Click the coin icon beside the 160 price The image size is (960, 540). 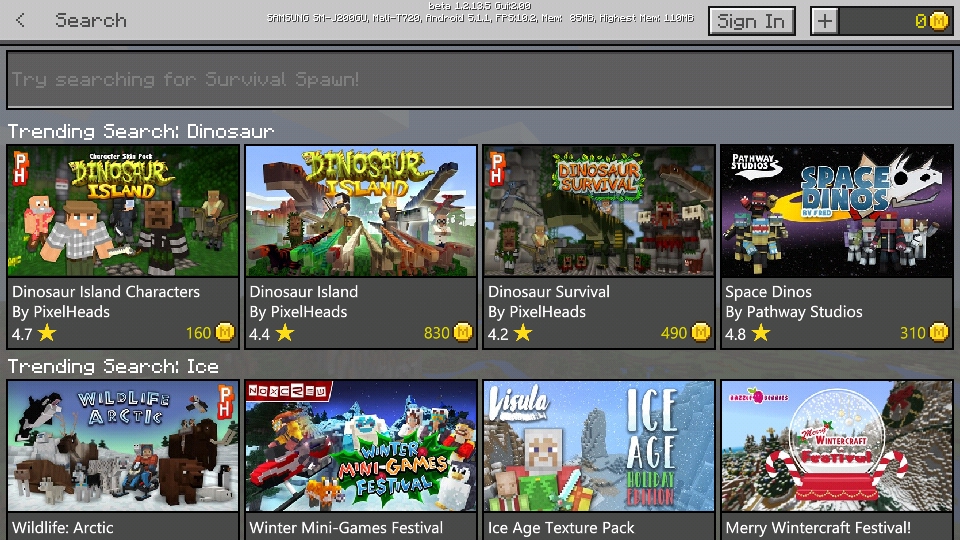[225, 333]
